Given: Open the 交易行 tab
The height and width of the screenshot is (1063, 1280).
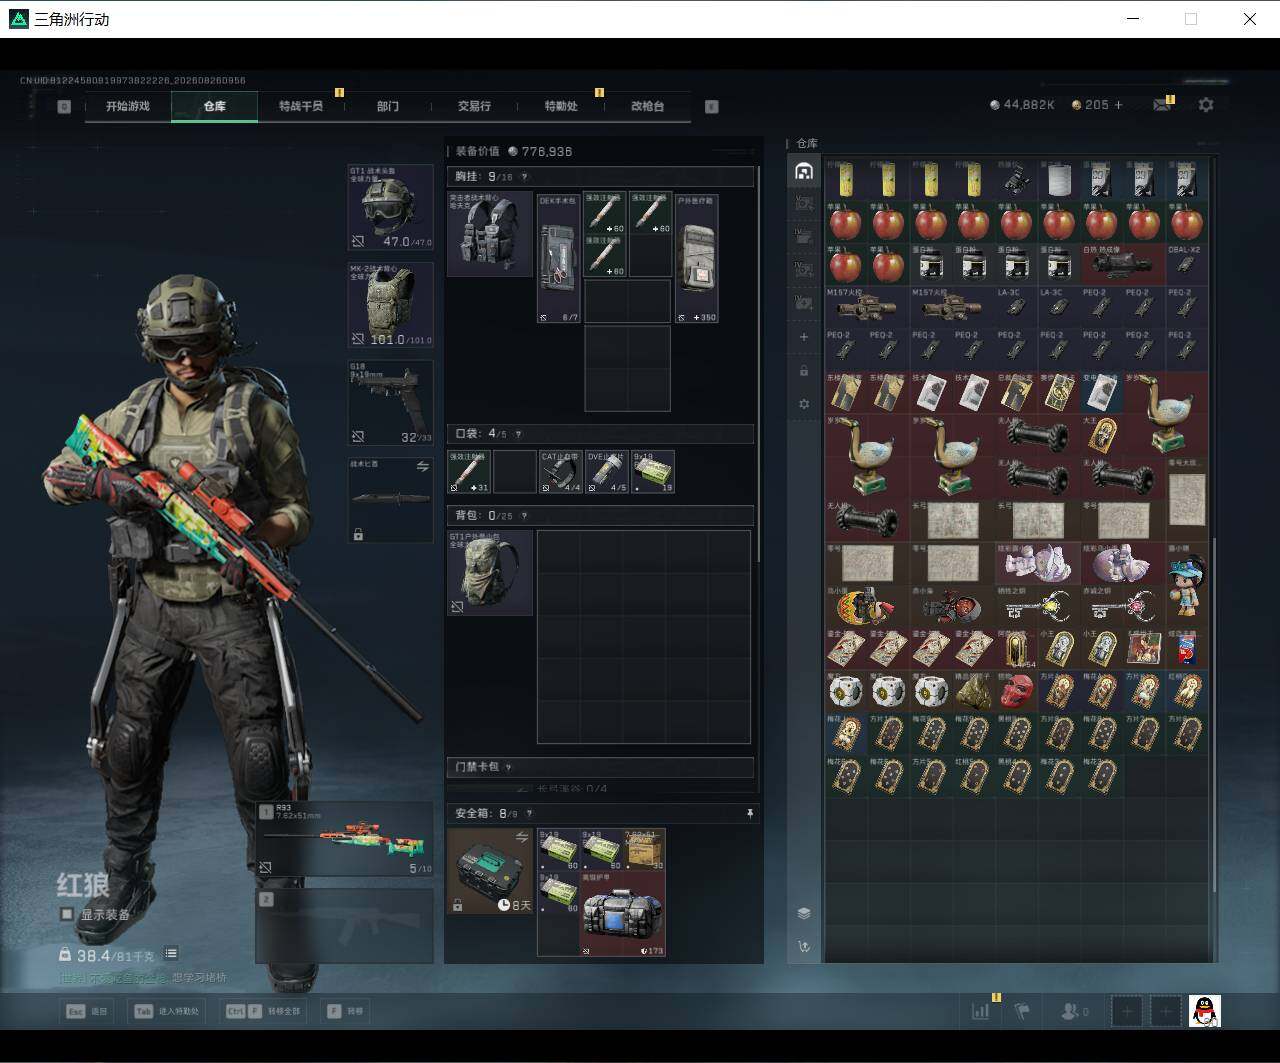Looking at the screenshot, I should click(x=474, y=106).
